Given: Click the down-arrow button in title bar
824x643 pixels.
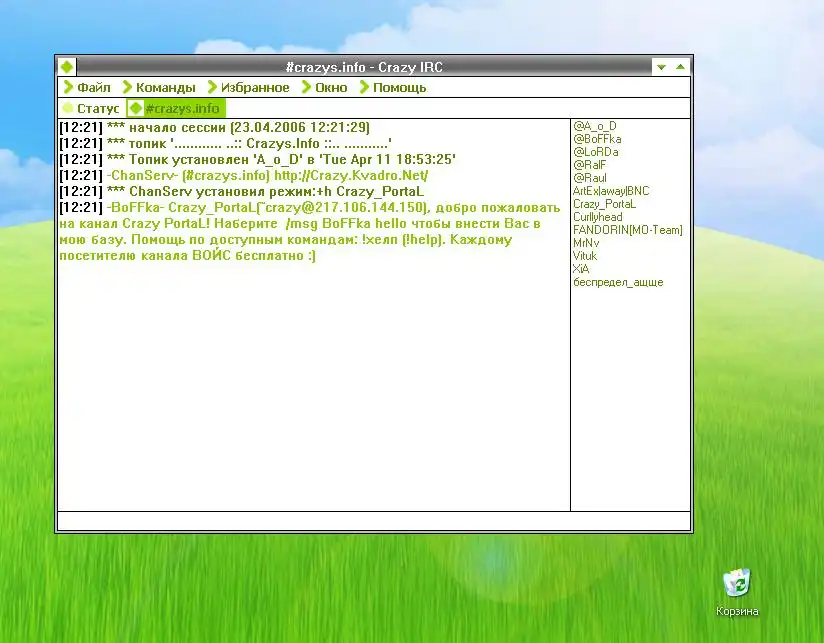Looking at the screenshot, I should pos(661,67).
